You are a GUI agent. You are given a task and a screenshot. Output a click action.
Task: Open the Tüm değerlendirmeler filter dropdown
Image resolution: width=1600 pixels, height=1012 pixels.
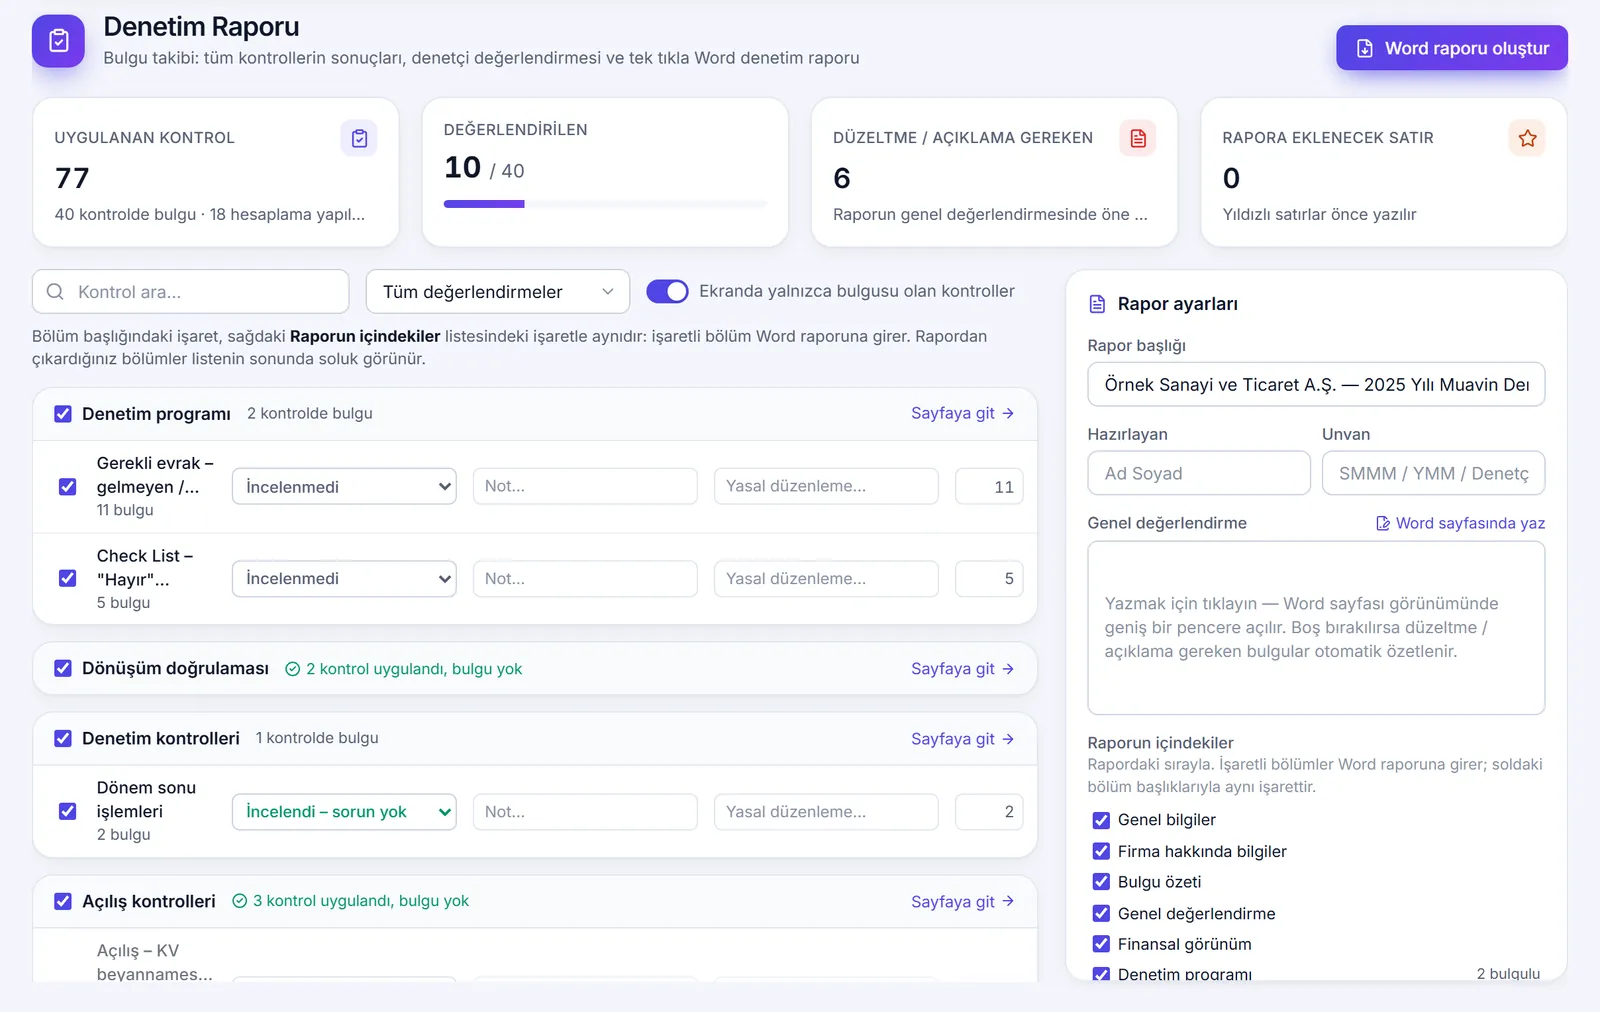pyautogui.click(x=498, y=292)
